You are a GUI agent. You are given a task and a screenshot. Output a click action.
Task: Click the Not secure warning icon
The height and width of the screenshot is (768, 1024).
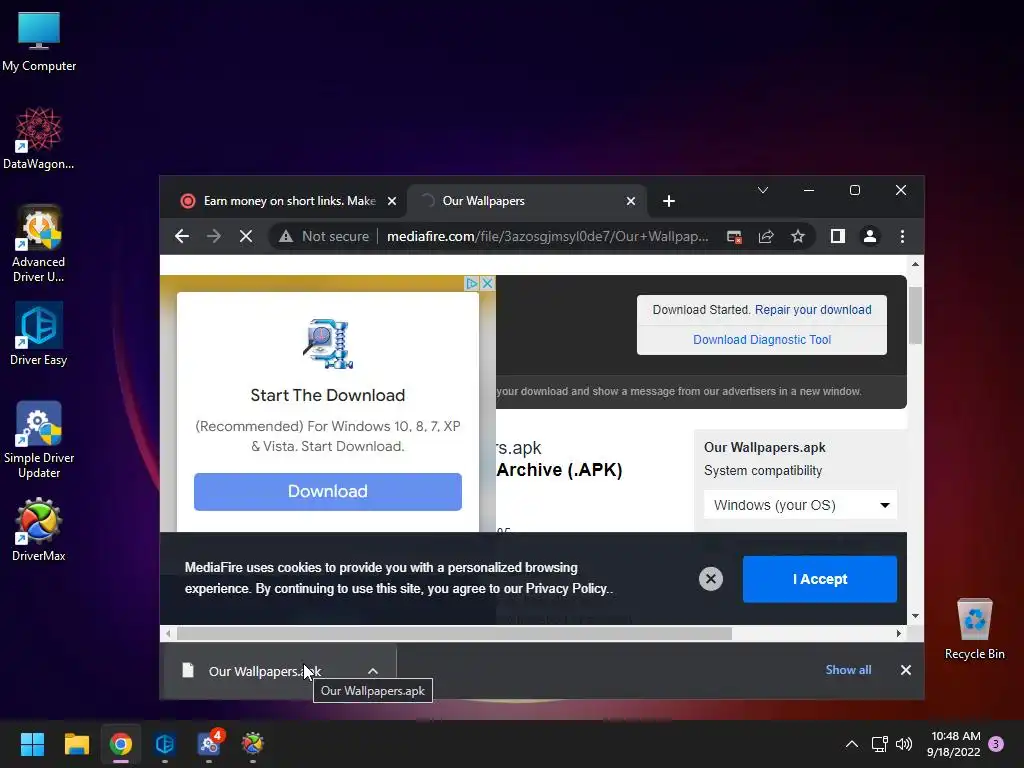coord(285,236)
